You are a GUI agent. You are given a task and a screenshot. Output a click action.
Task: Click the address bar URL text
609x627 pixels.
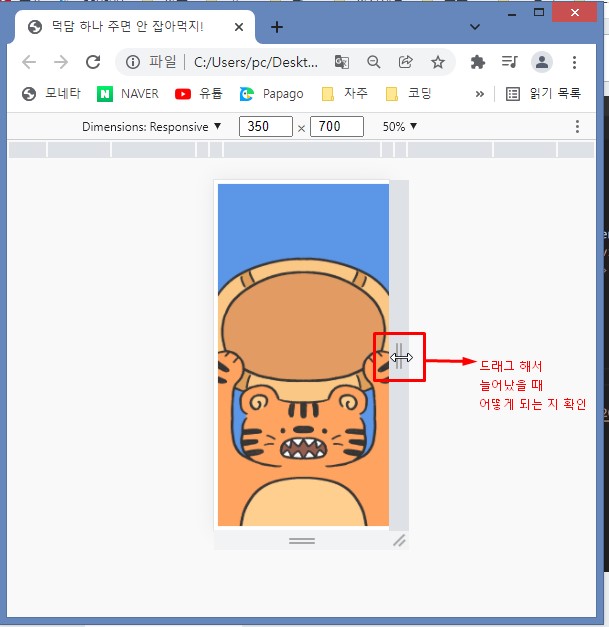[x=256, y=62]
